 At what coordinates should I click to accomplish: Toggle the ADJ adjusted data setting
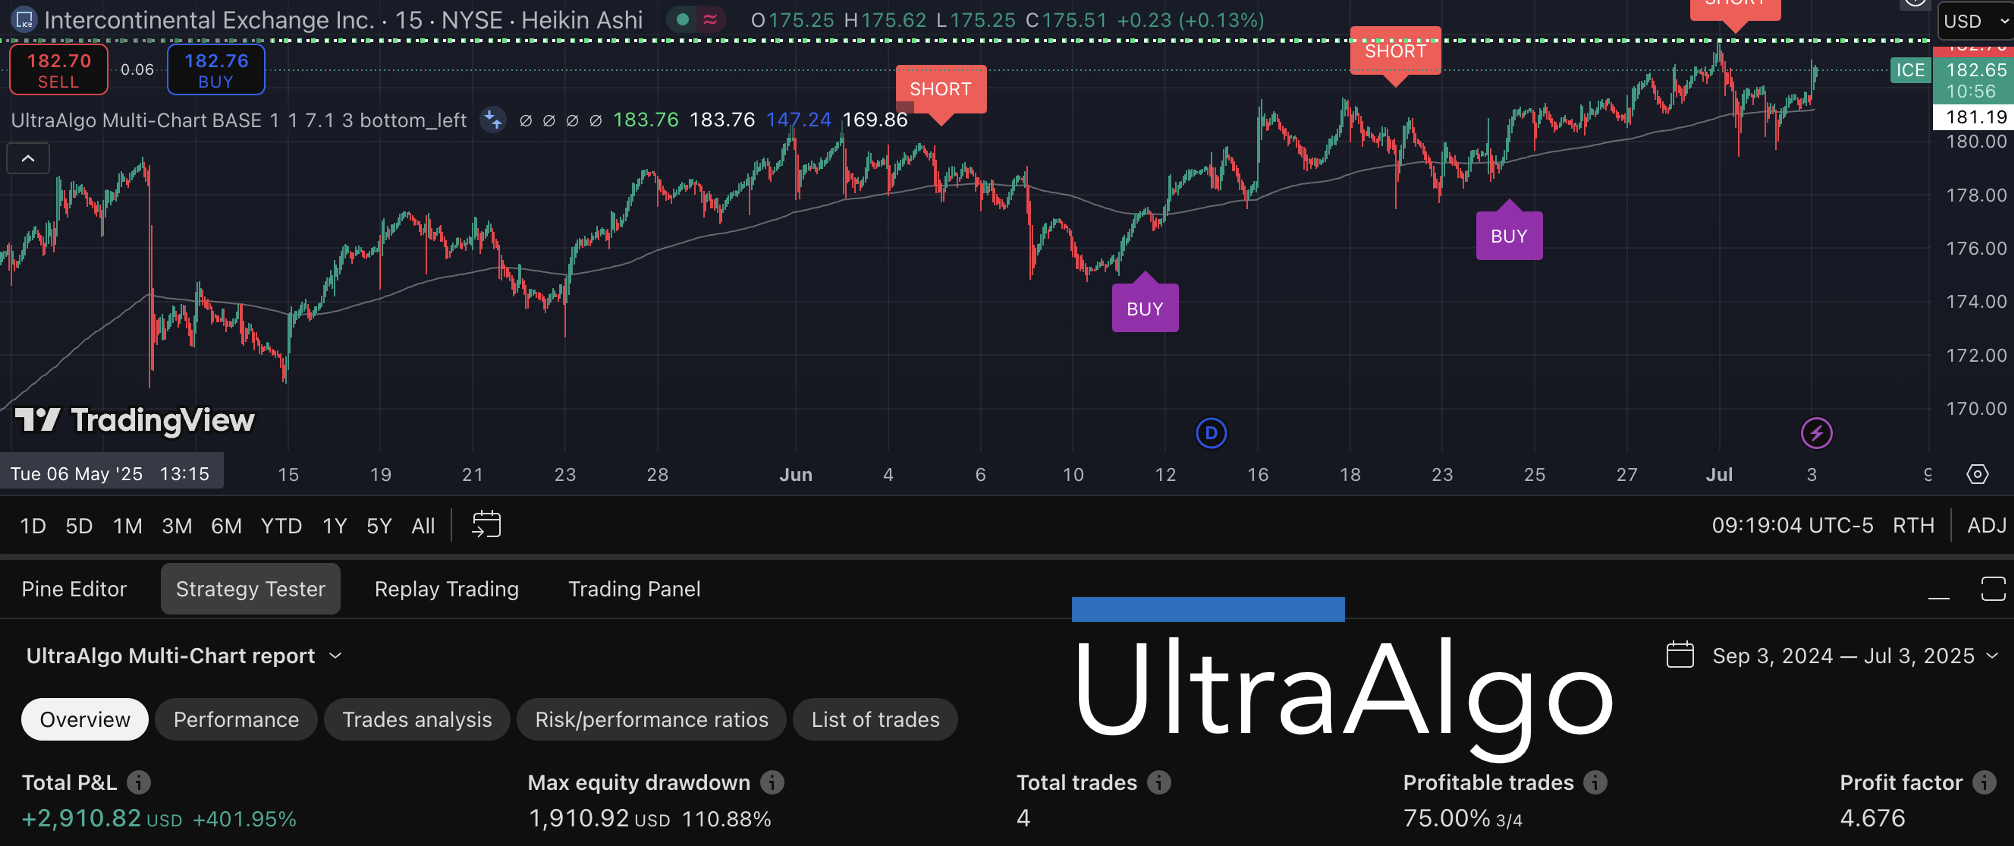[x=1986, y=526]
